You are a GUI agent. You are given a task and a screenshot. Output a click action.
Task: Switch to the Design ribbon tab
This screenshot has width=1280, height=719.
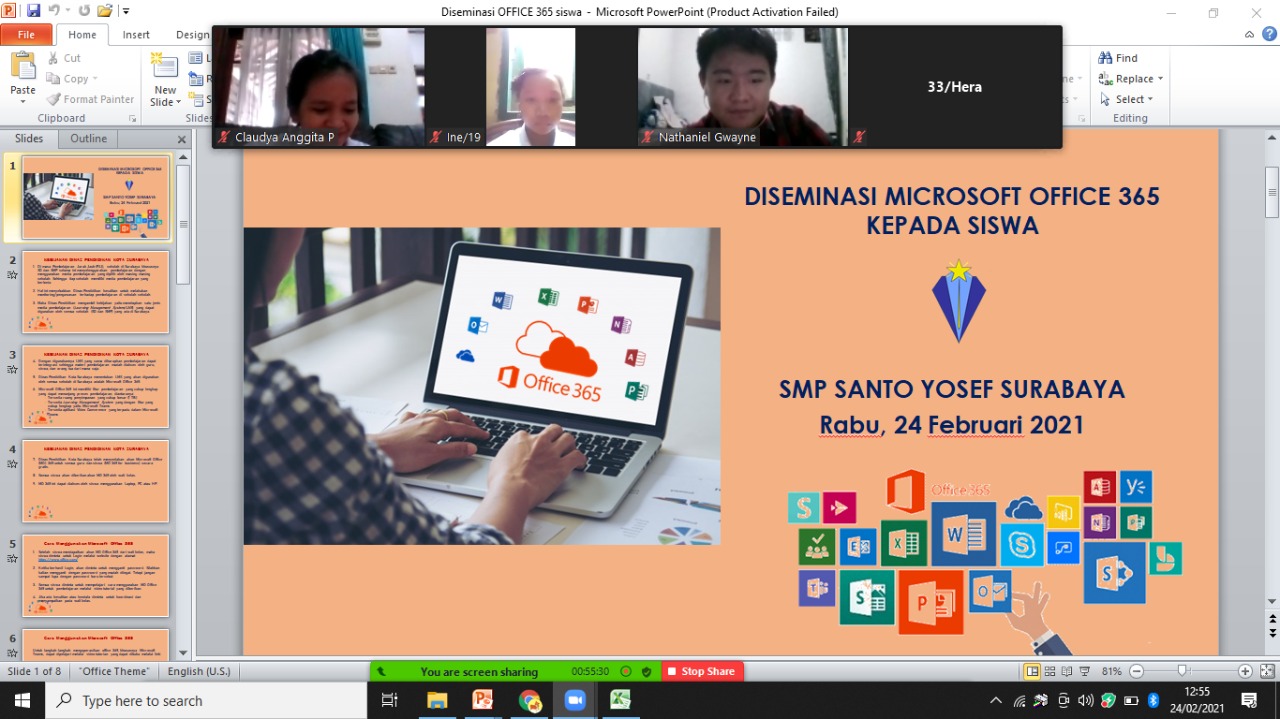pos(192,34)
